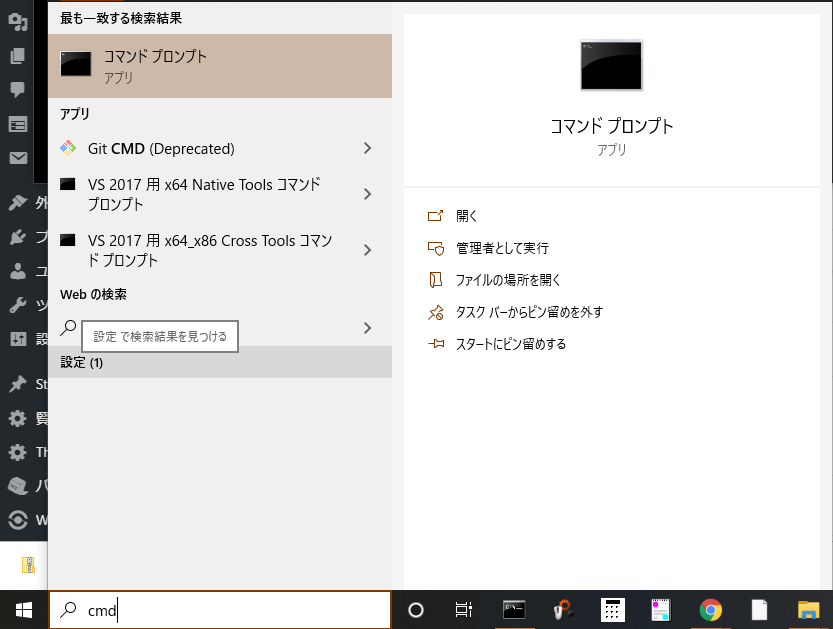Open the circular W icon in WordPress sidebar
833x629 pixels.
click(x=18, y=520)
